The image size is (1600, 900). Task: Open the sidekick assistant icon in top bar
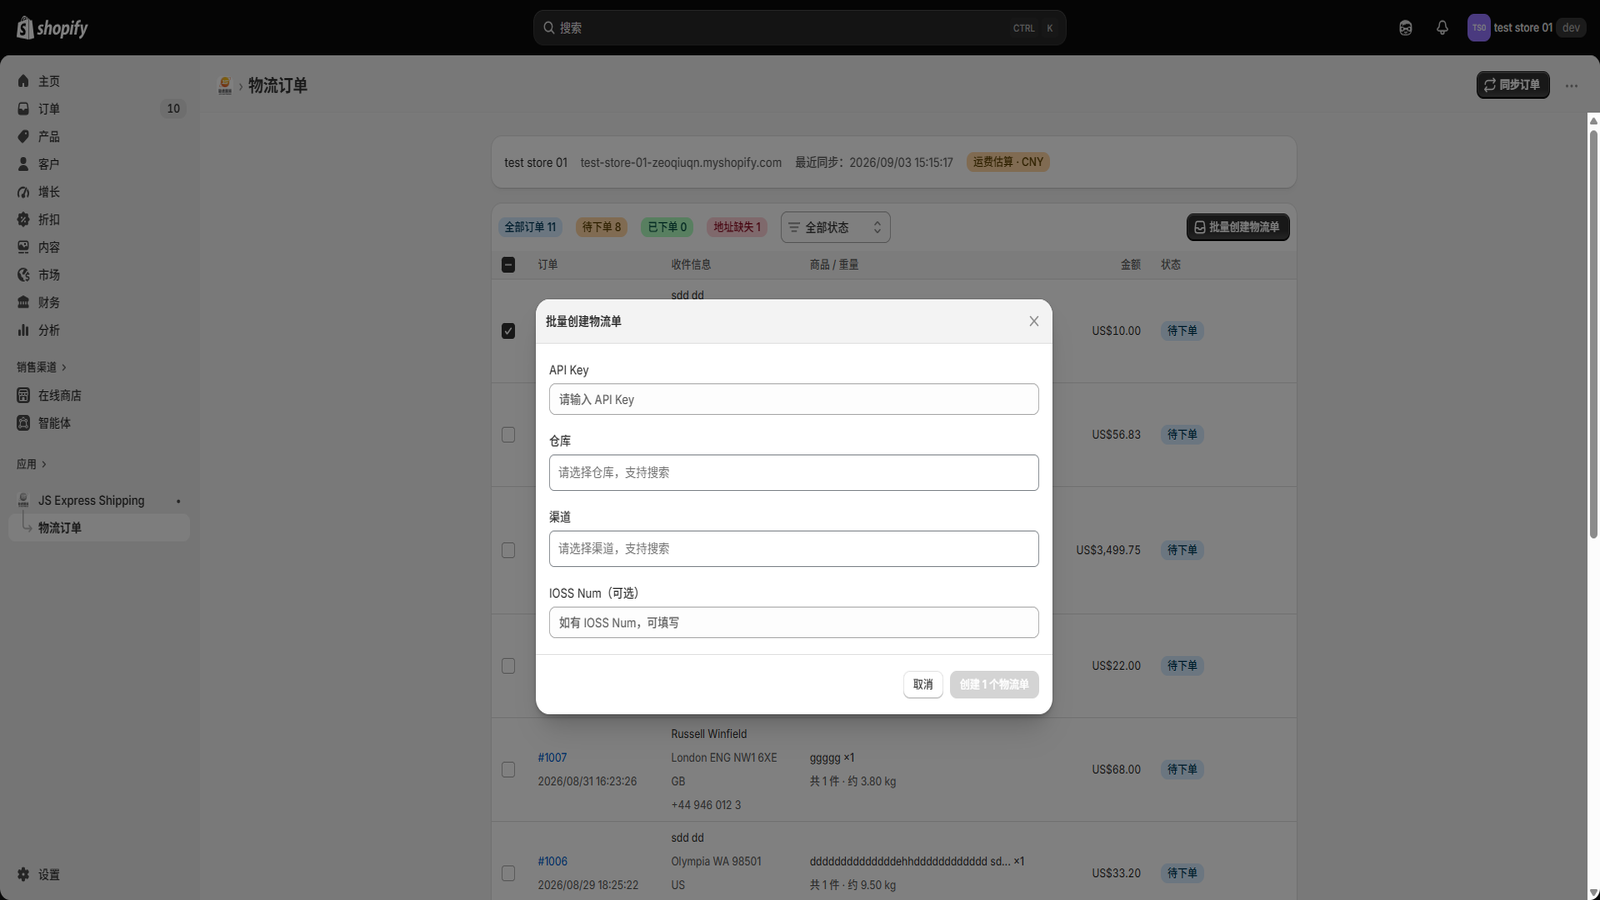(1405, 28)
